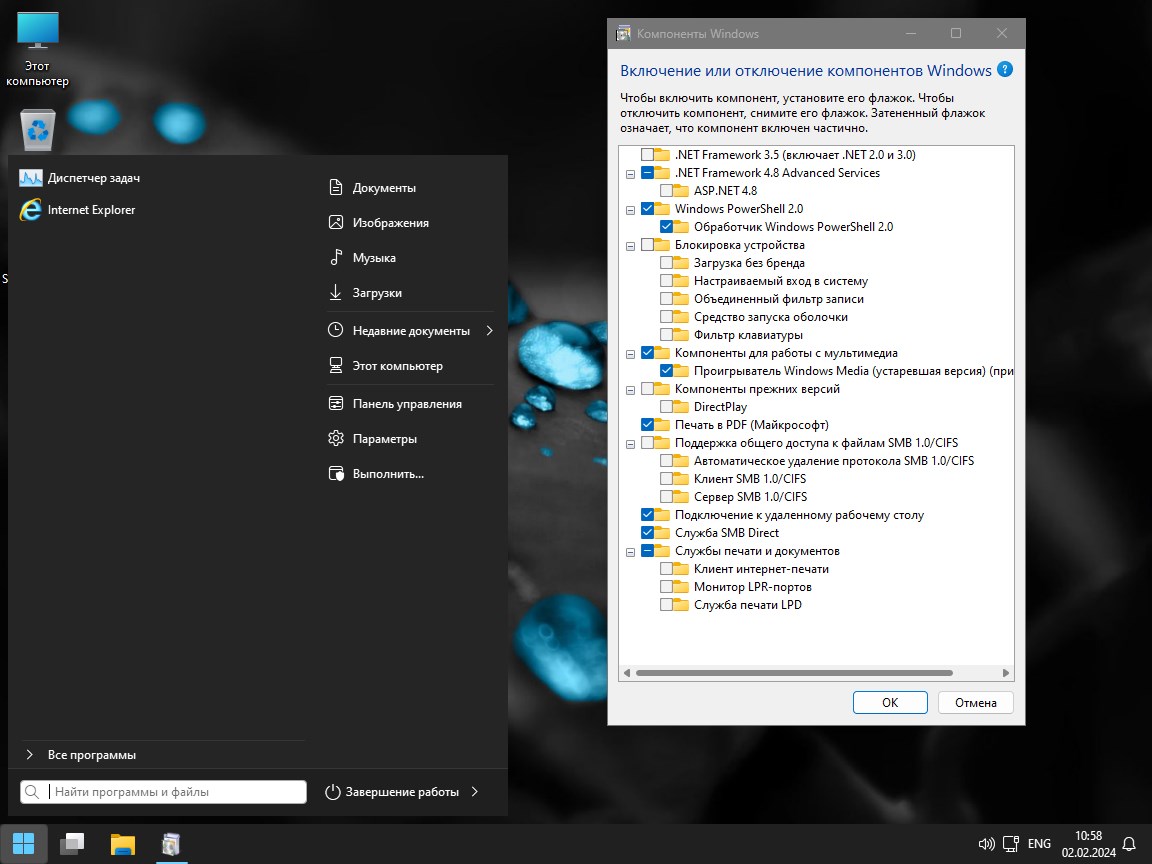Collapse the Windows PowerShell 2.0 tree node
1152x864 pixels.
[x=630, y=210]
